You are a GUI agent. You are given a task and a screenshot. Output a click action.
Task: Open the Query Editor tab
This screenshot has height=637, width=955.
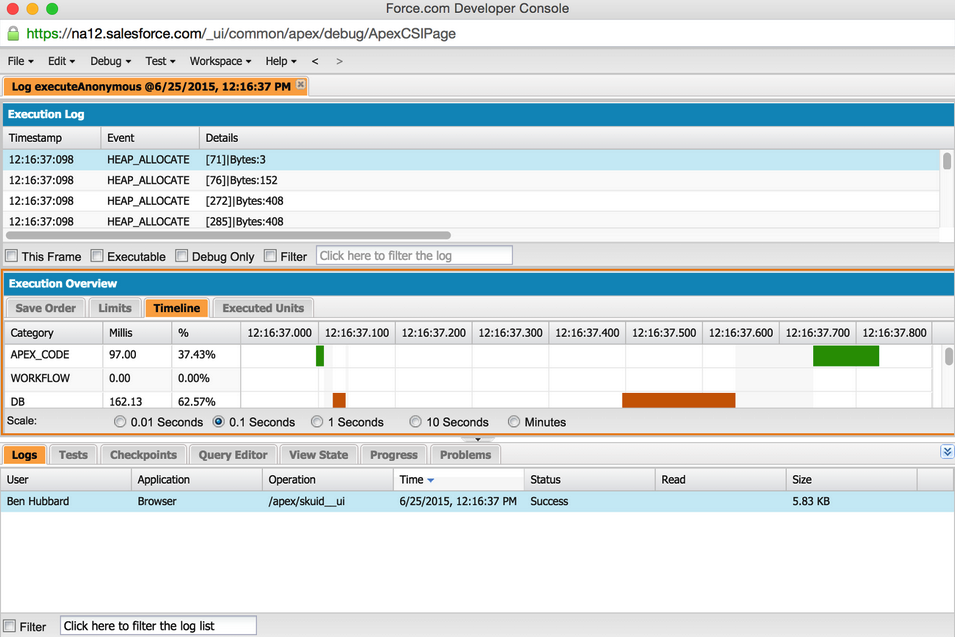click(231, 455)
